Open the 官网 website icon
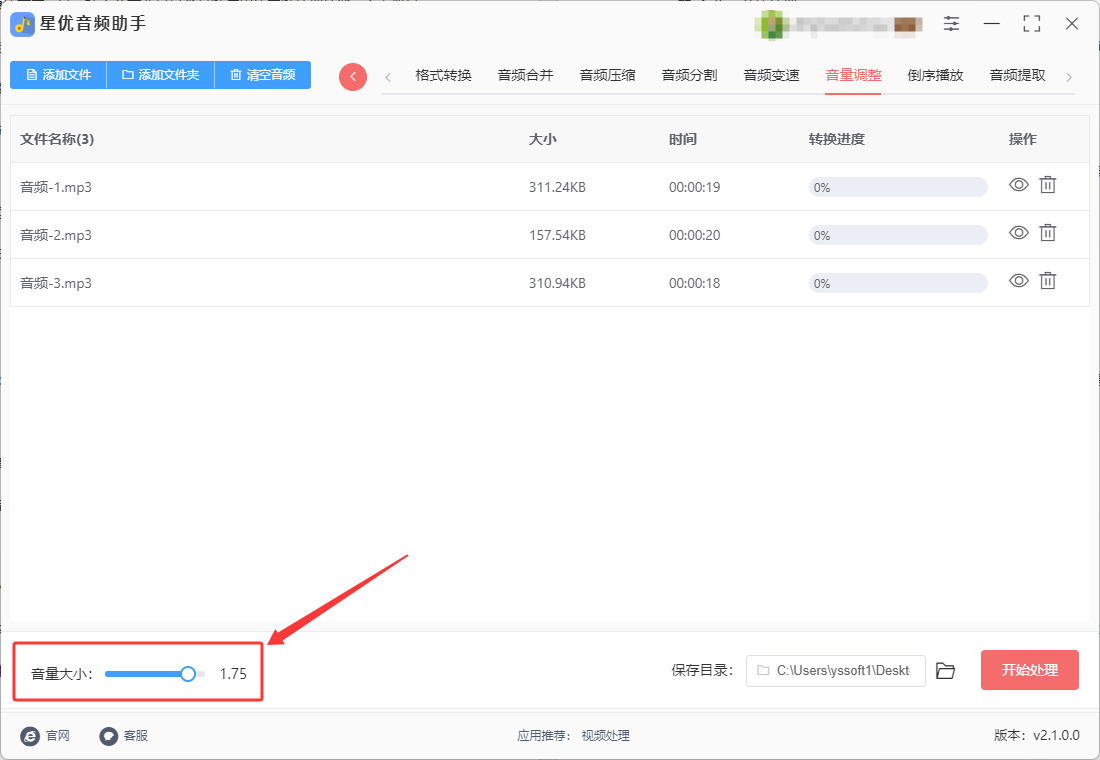1100x760 pixels. (30, 735)
